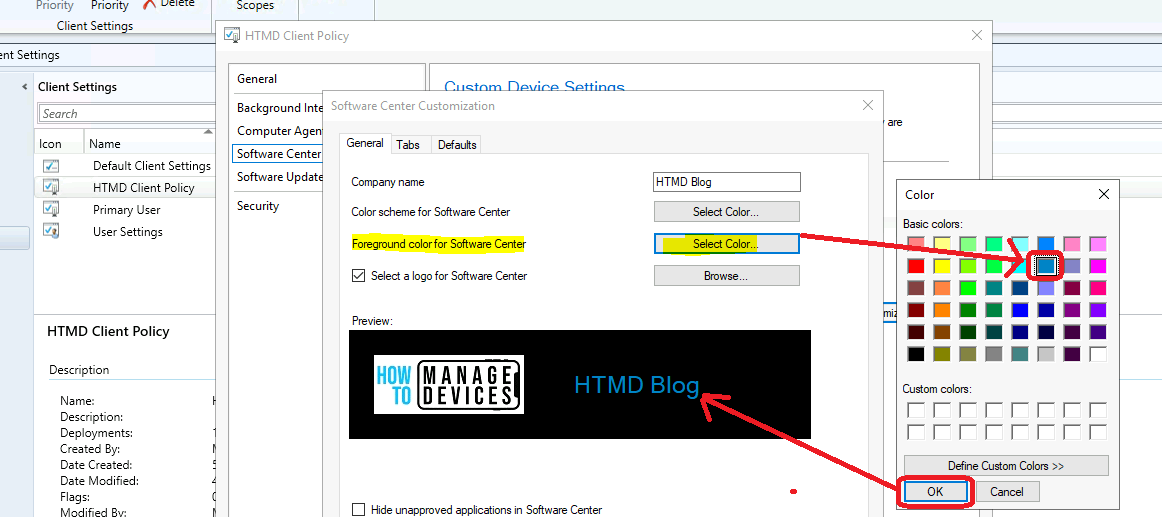This screenshot has height=517, width=1162.
Task: Click the Icon column header
Action: click(x=50, y=144)
